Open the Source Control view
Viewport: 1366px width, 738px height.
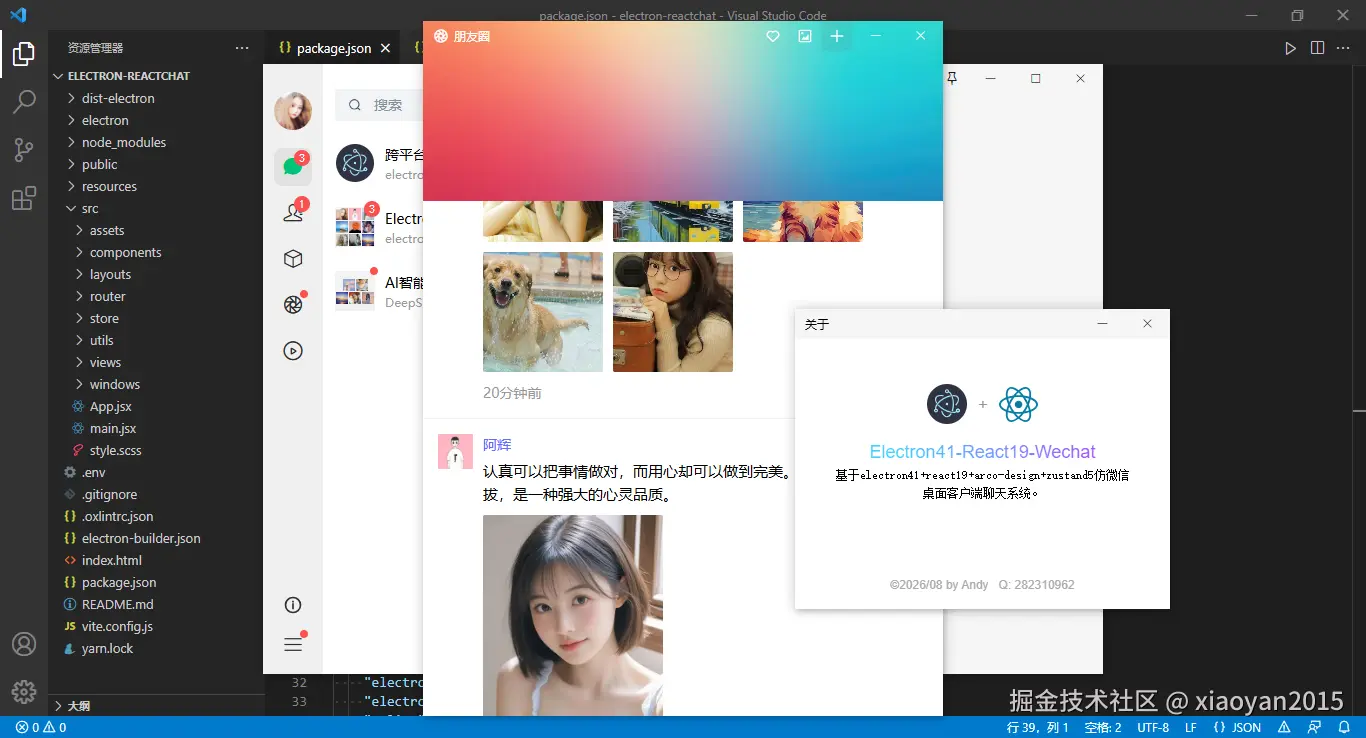click(x=24, y=150)
